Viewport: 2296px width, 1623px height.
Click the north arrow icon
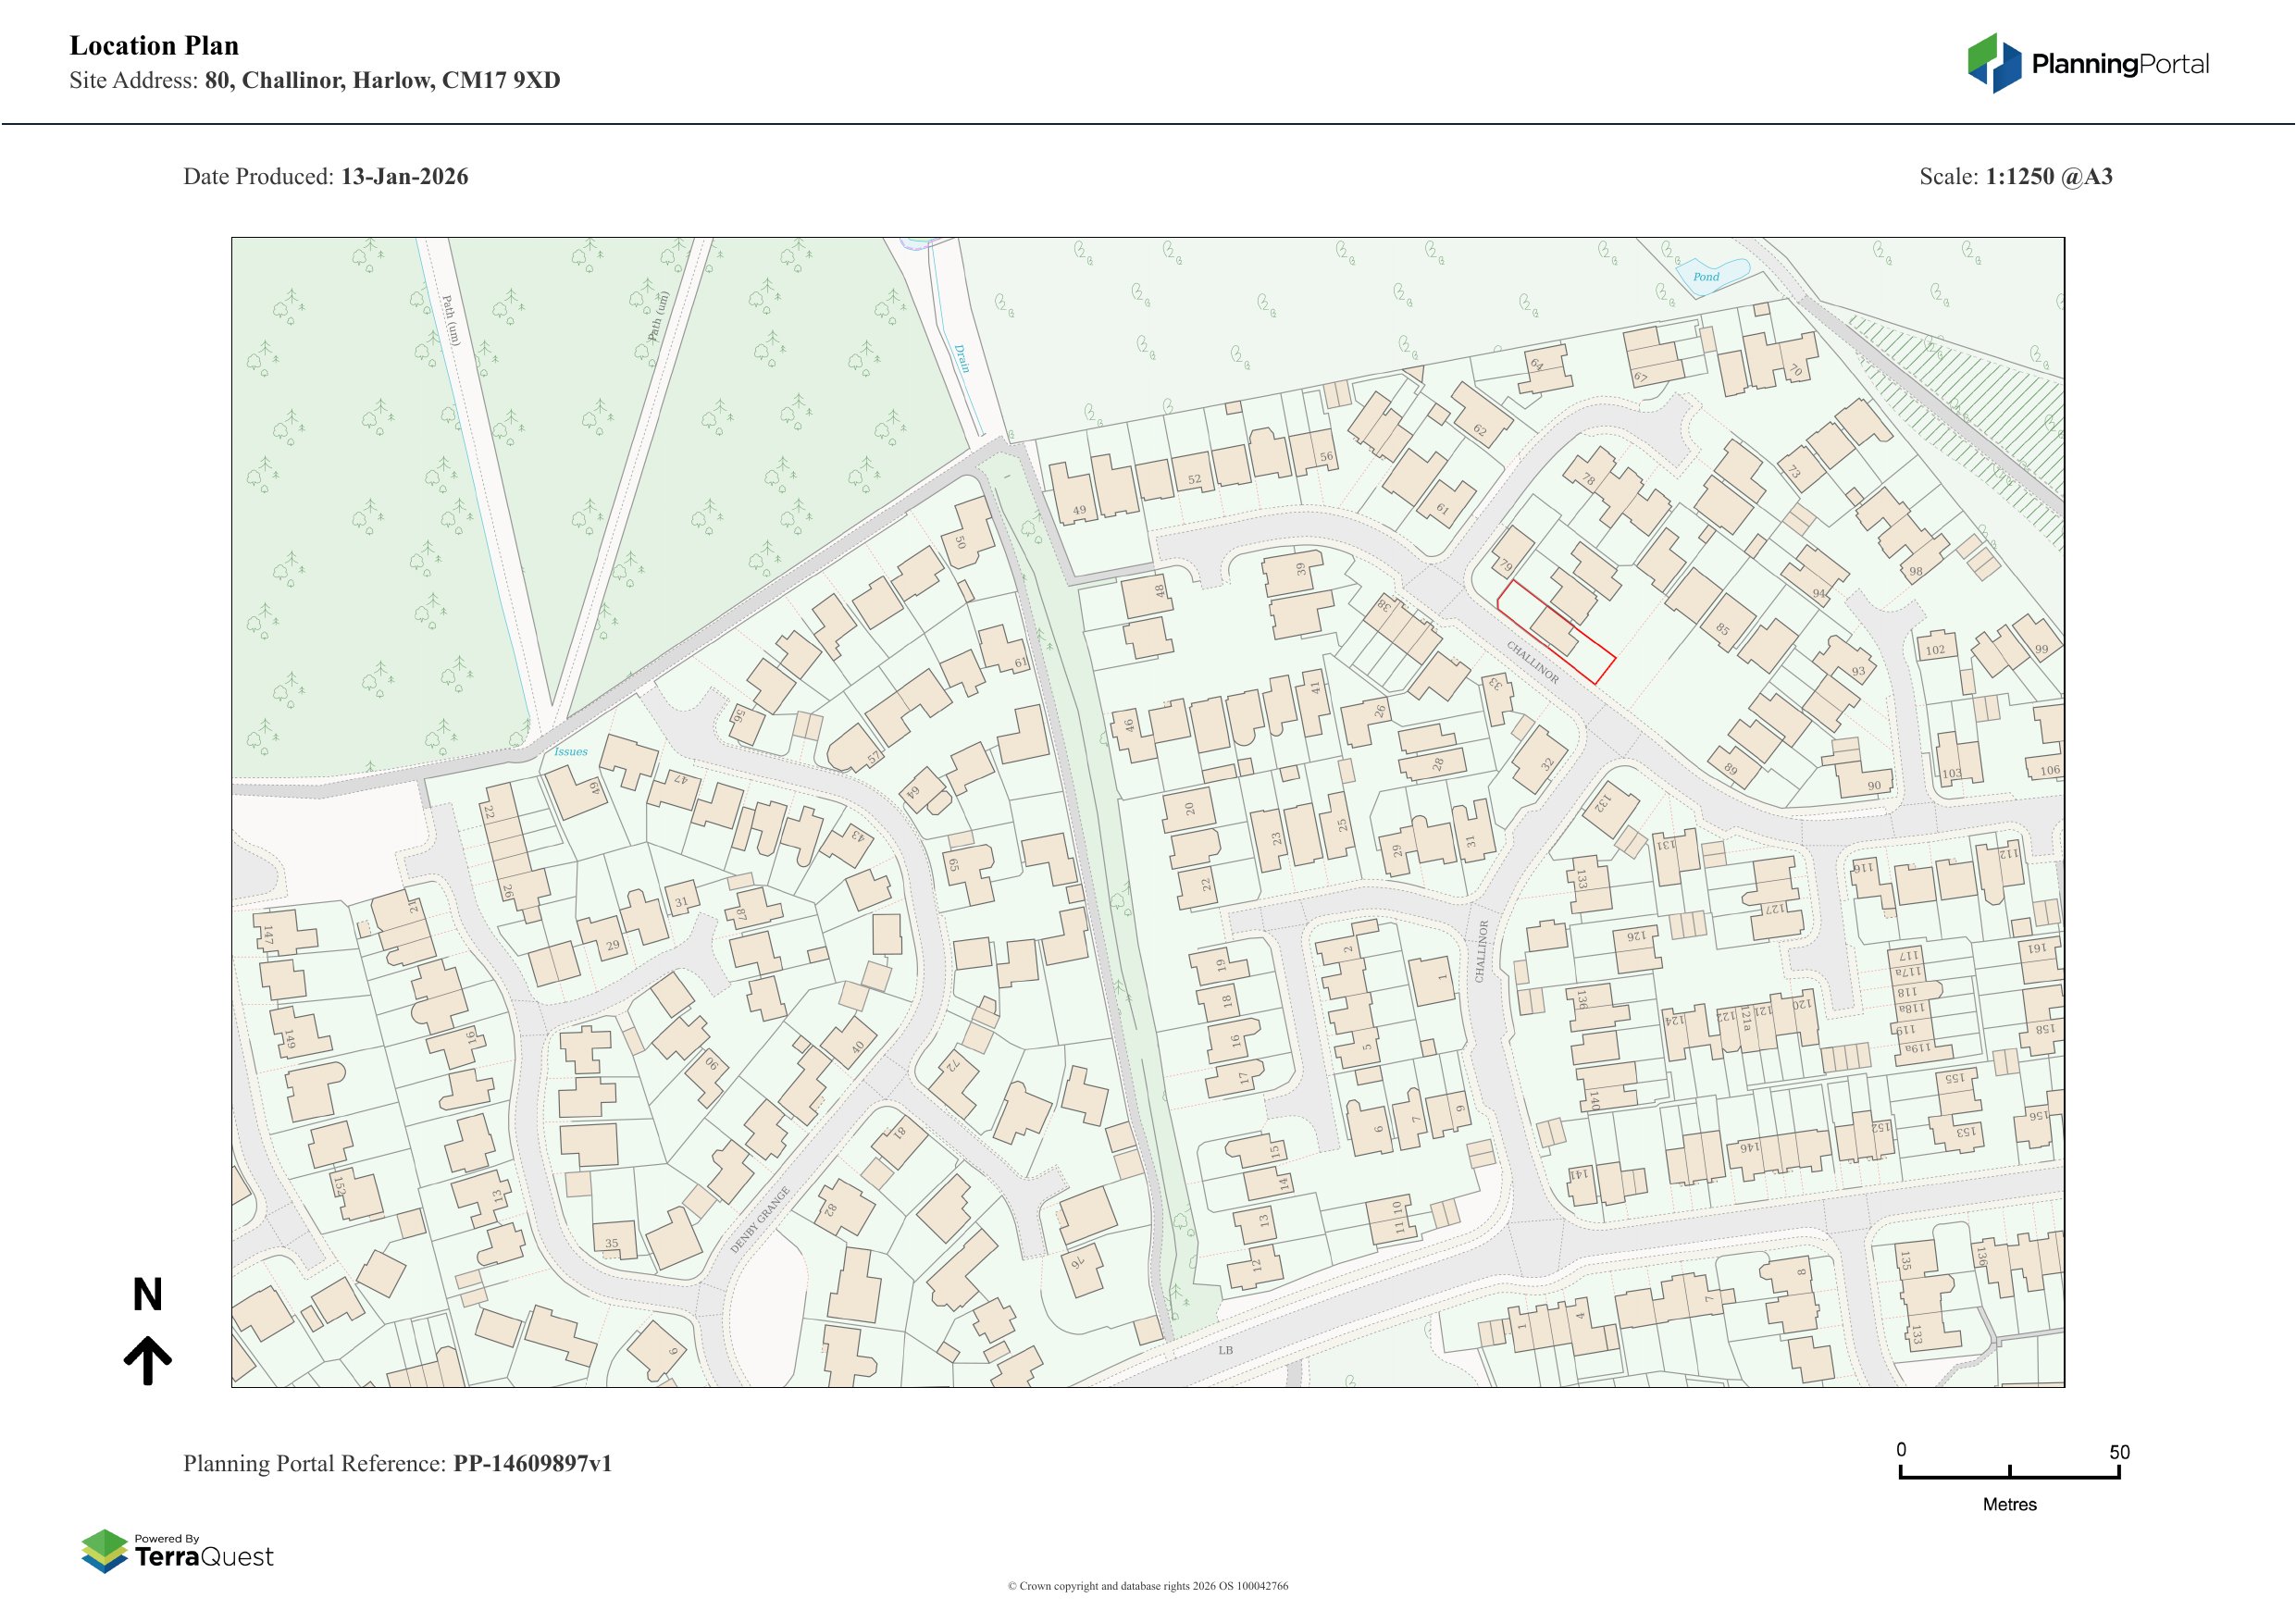click(148, 1361)
